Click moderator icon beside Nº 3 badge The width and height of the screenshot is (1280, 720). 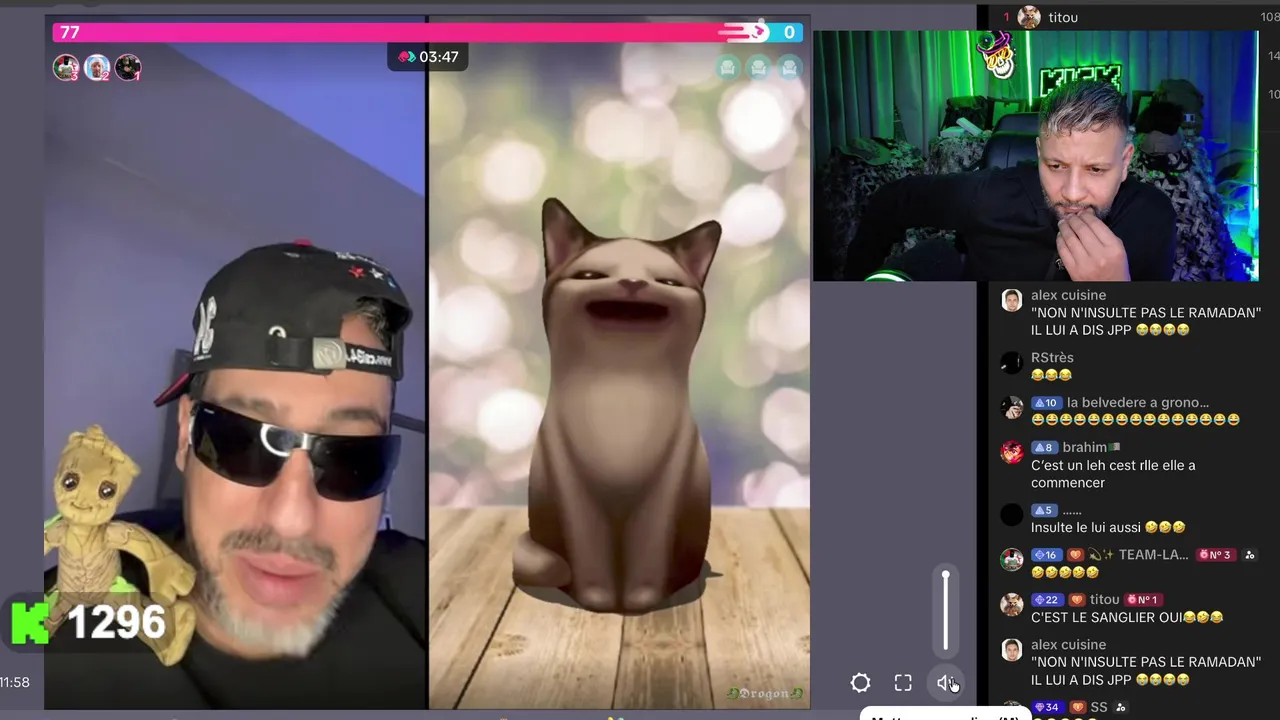(x=1250, y=554)
